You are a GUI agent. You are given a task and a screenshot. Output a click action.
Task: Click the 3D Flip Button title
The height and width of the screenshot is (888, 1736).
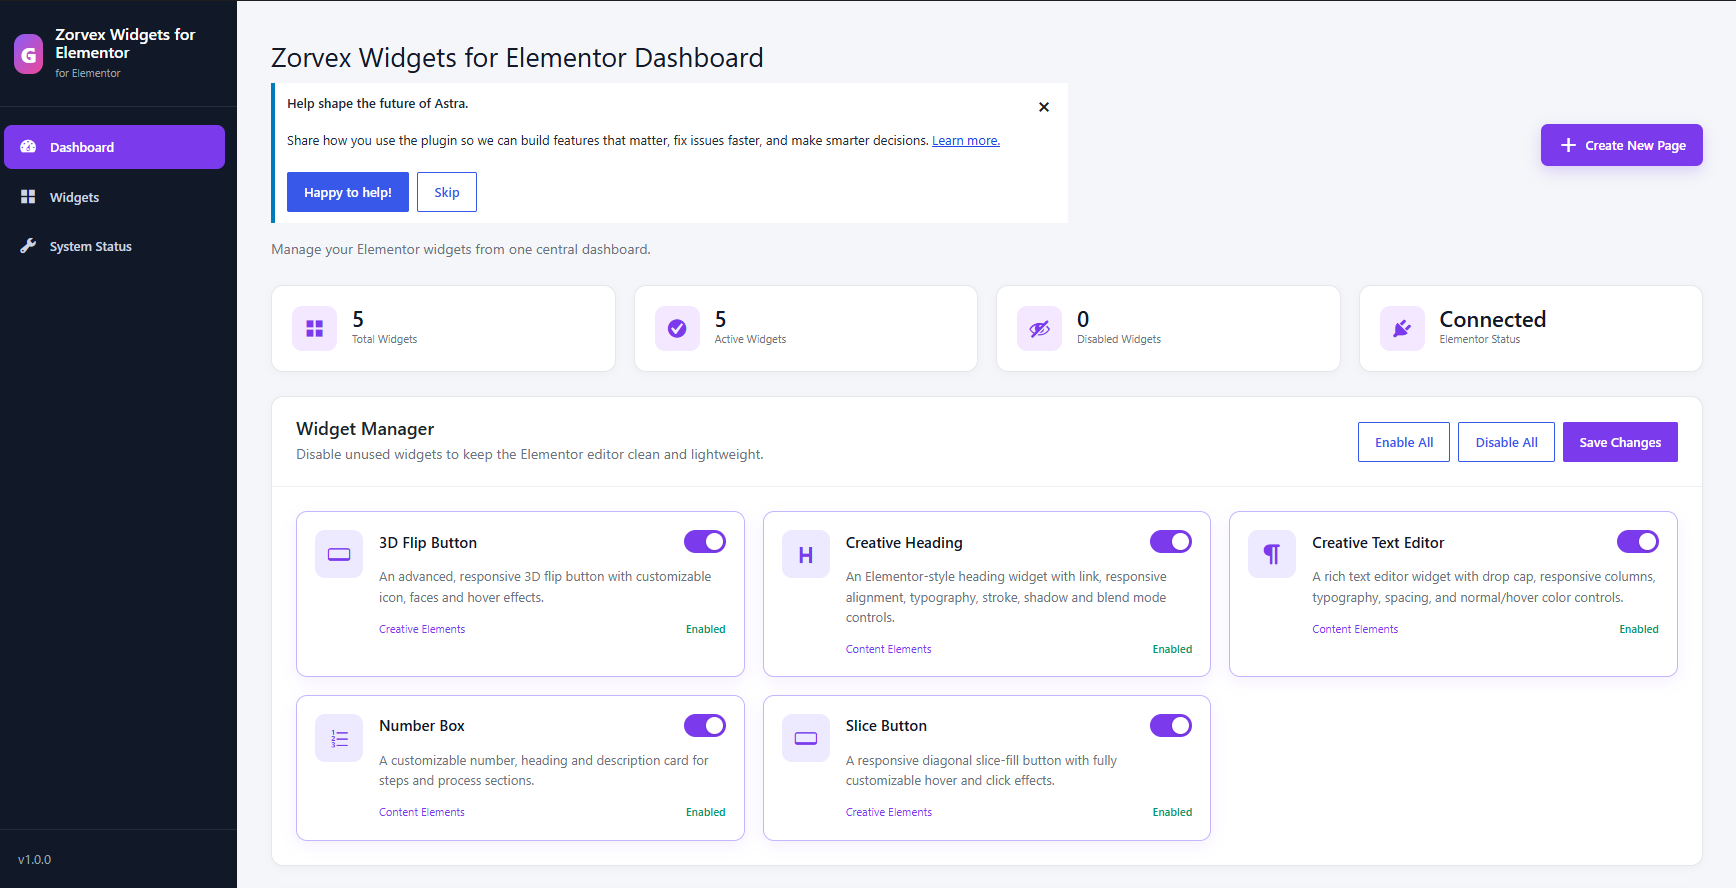pos(428,543)
